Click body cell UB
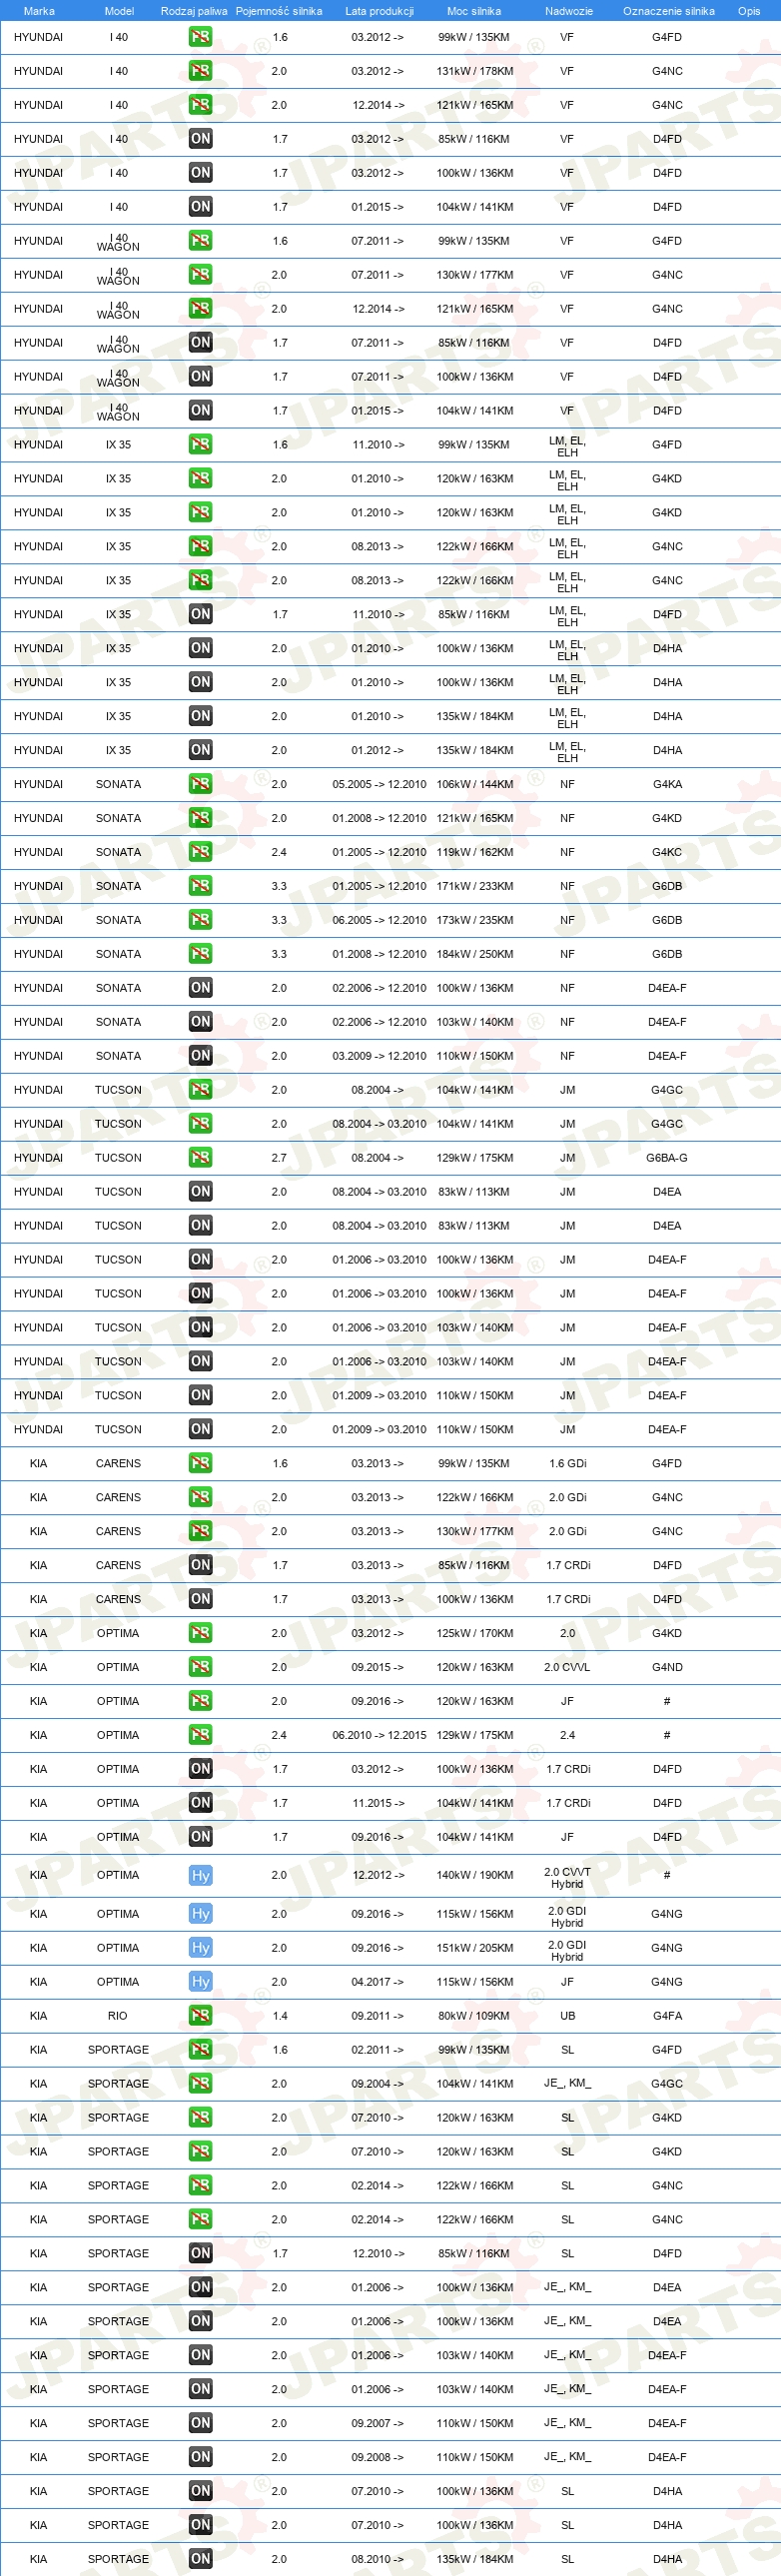Image resolution: width=781 pixels, height=2576 pixels. (x=567, y=2016)
